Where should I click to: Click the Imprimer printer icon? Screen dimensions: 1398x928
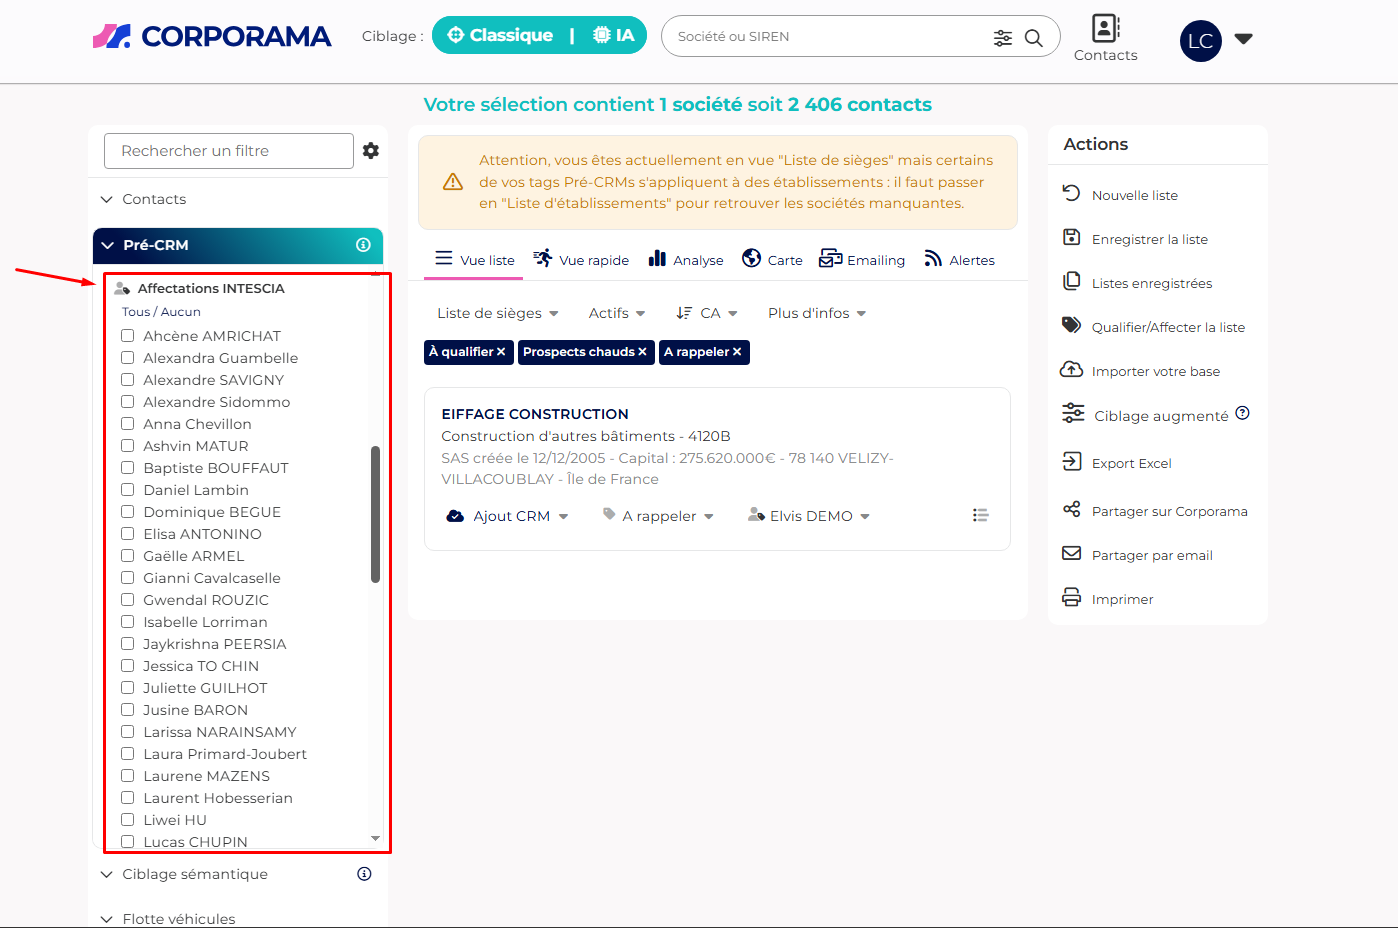pos(1072,598)
